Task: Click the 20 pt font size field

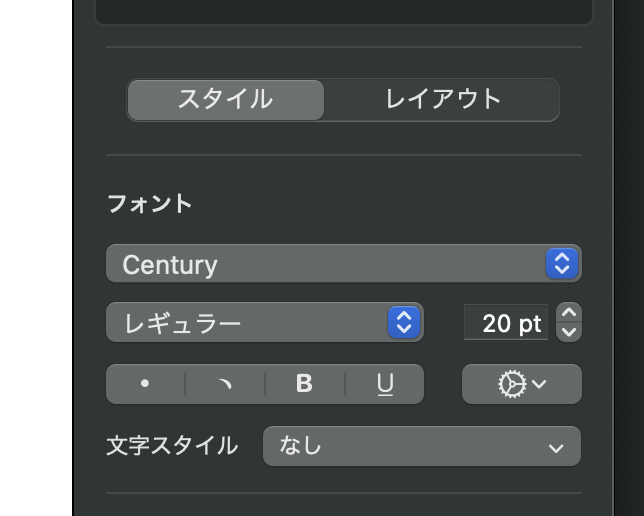Action: click(506, 323)
